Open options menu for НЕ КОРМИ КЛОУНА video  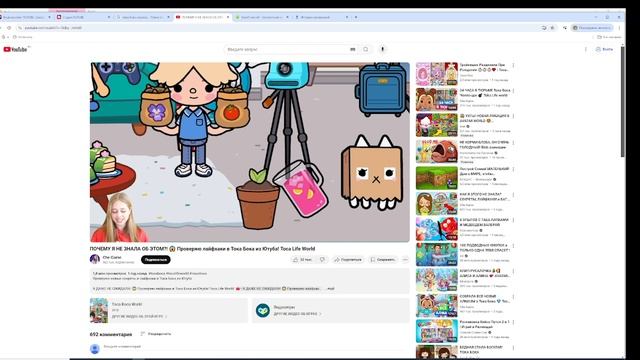pyautogui.click(x=513, y=143)
